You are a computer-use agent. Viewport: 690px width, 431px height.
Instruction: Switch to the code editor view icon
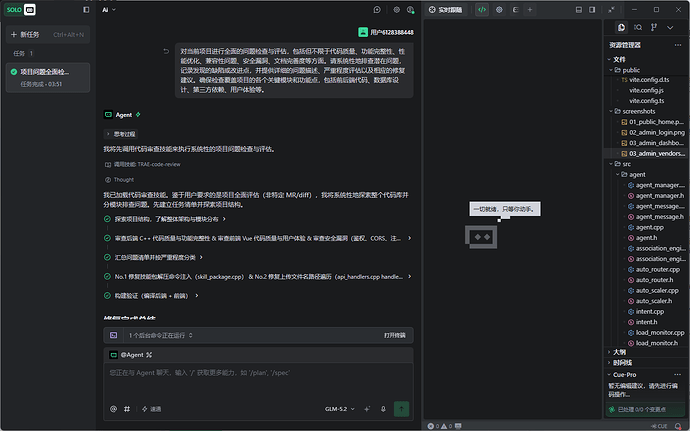[x=482, y=10]
